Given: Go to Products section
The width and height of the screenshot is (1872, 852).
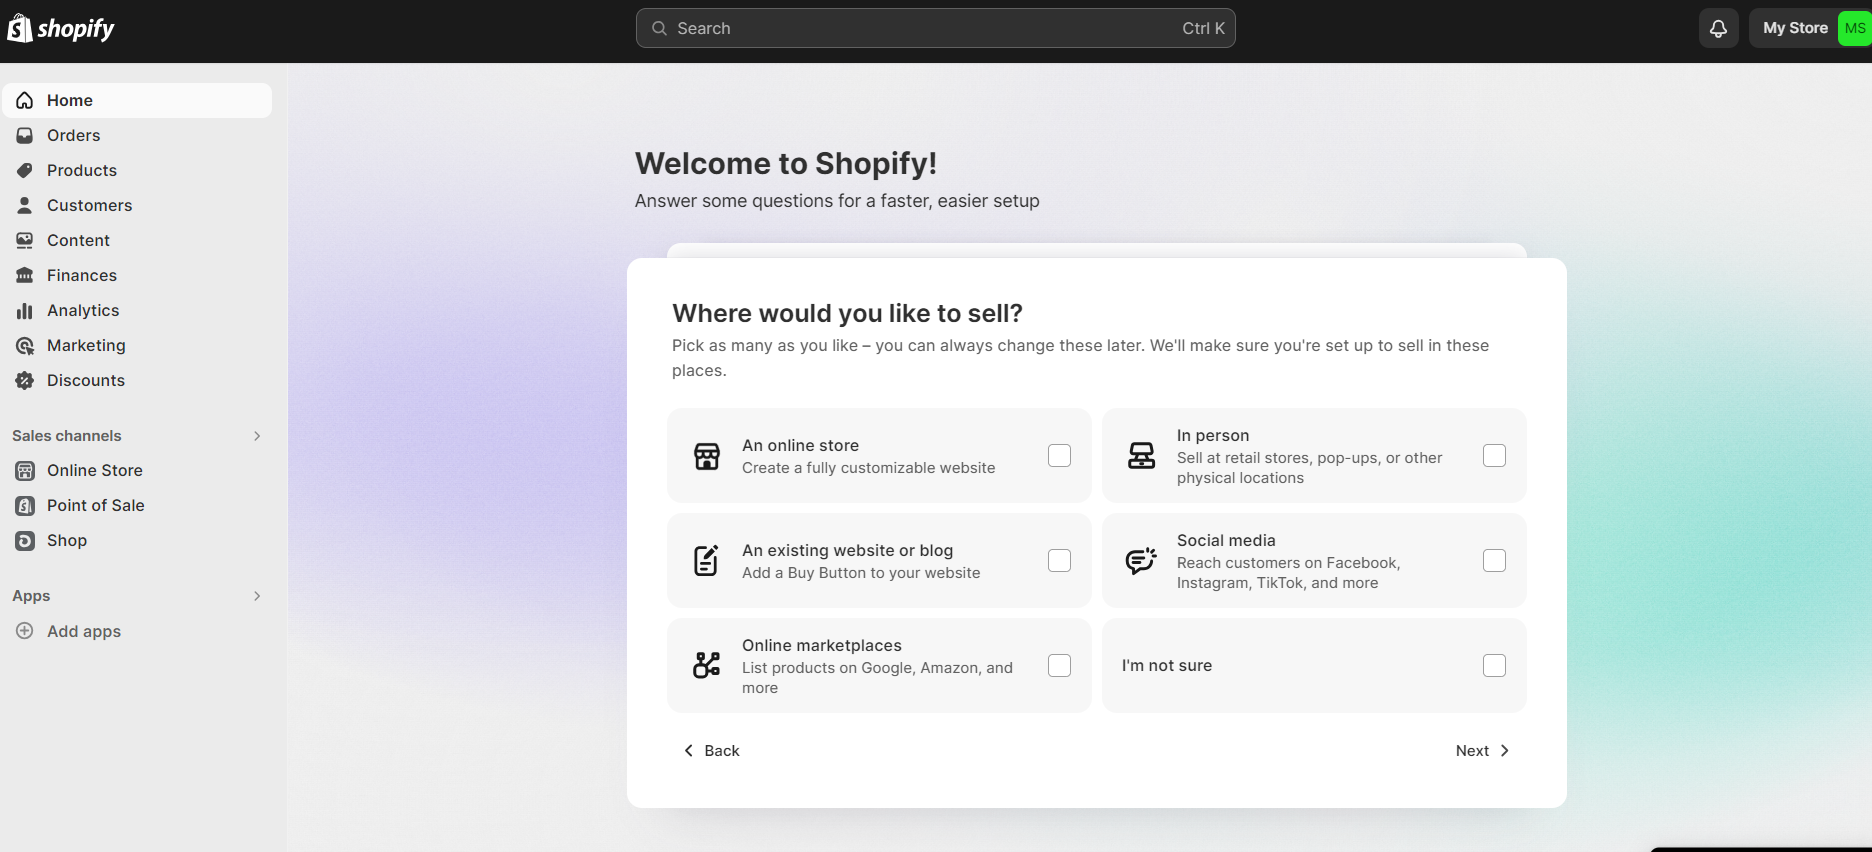Looking at the screenshot, I should point(137,170).
